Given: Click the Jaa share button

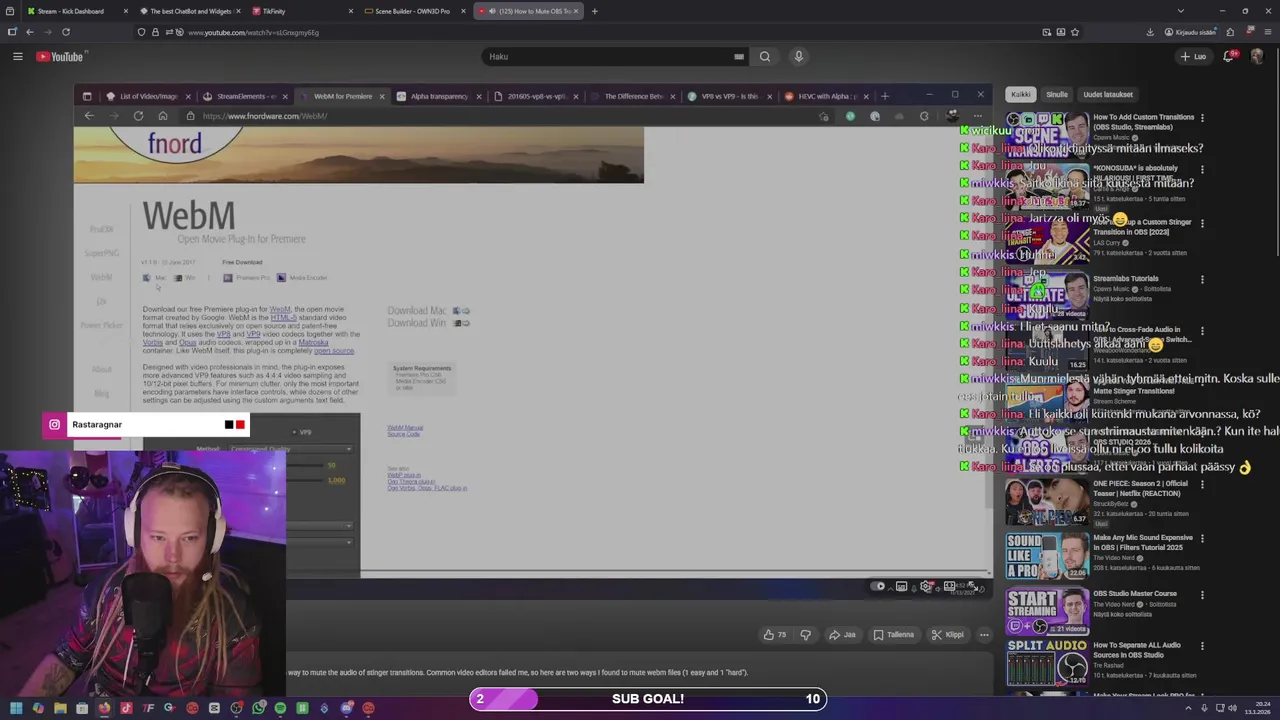Looking at the screenshot, I should [842, 634].
